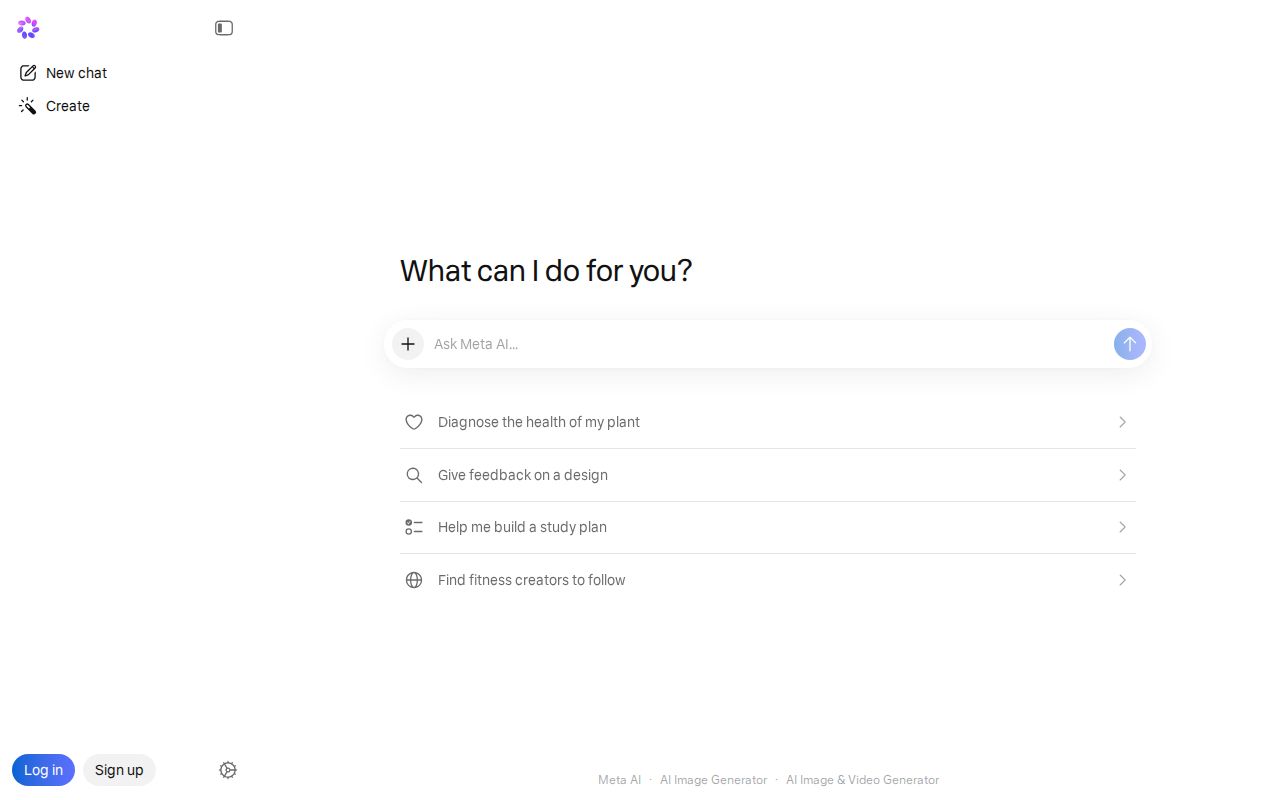
Task: Click the plus attachment icon
Action: point(408,344)
